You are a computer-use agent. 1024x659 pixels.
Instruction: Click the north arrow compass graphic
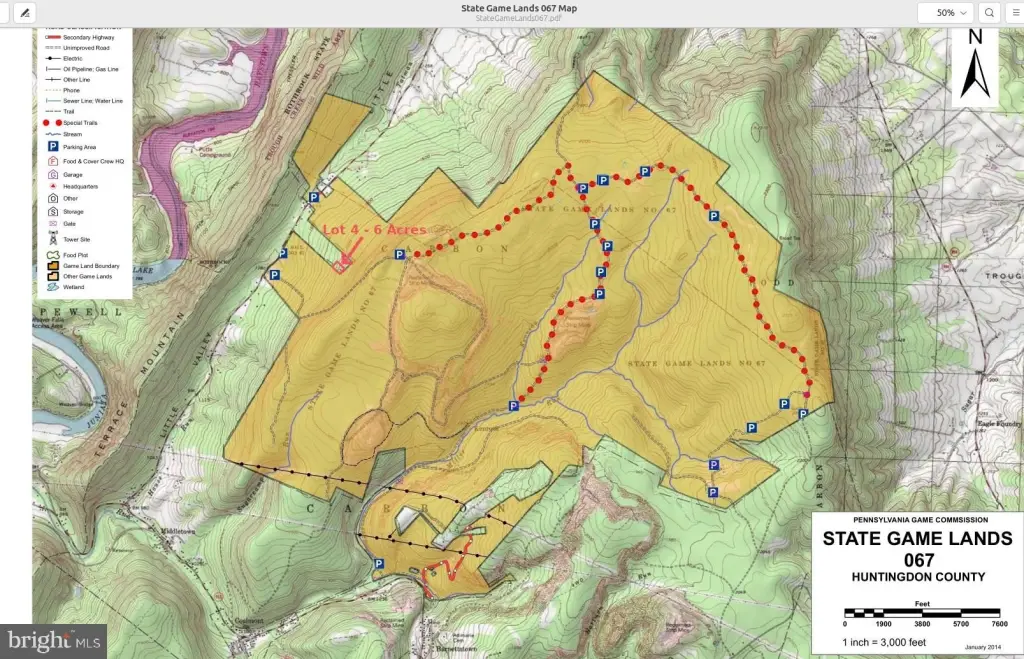click(975, 68)
